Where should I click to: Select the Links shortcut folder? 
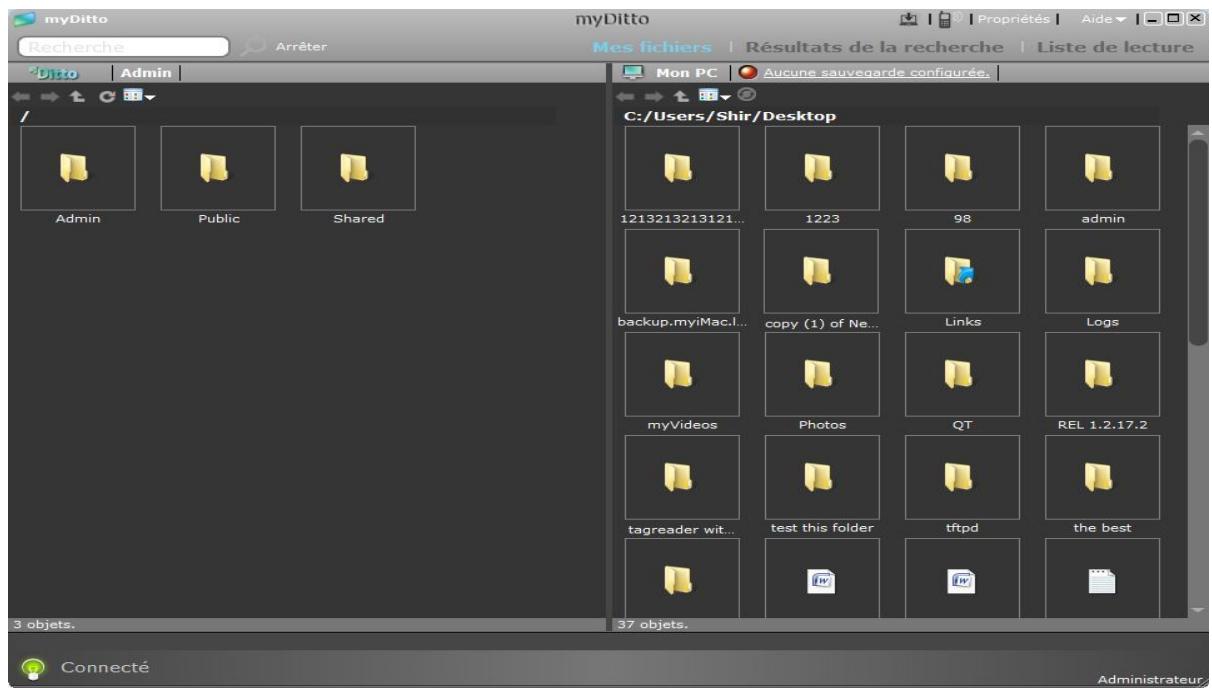(x=962, y=279)
